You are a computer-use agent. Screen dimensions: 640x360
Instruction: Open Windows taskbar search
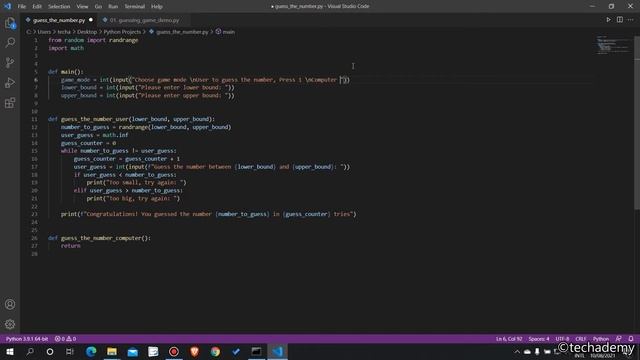[x=30, y=351]
